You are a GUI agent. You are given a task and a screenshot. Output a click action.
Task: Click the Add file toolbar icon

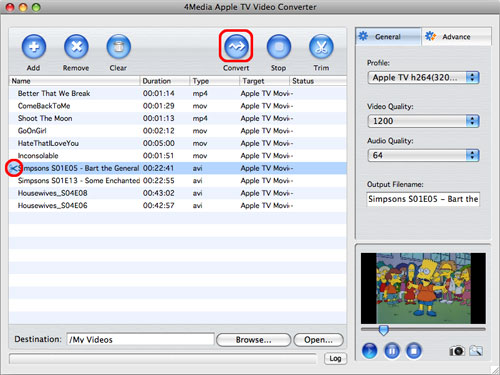(34, 47)
